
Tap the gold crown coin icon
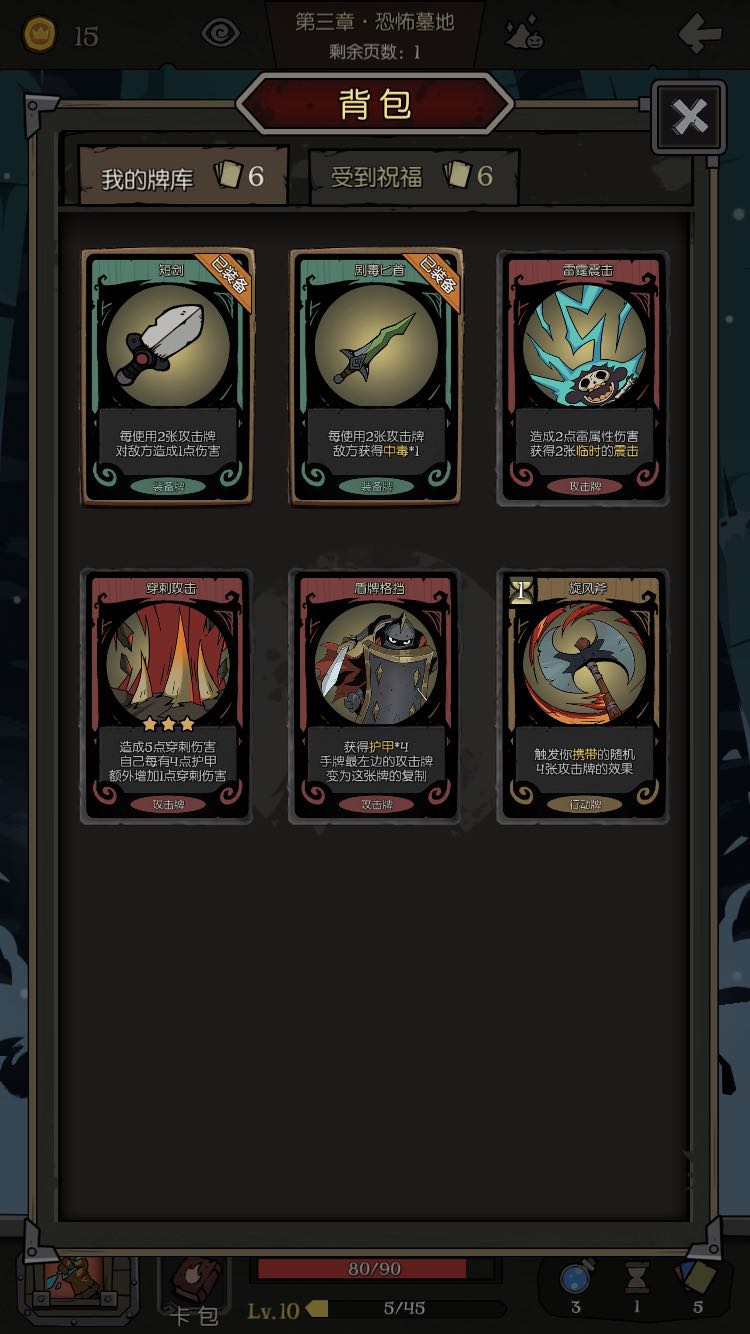[40, 35]
